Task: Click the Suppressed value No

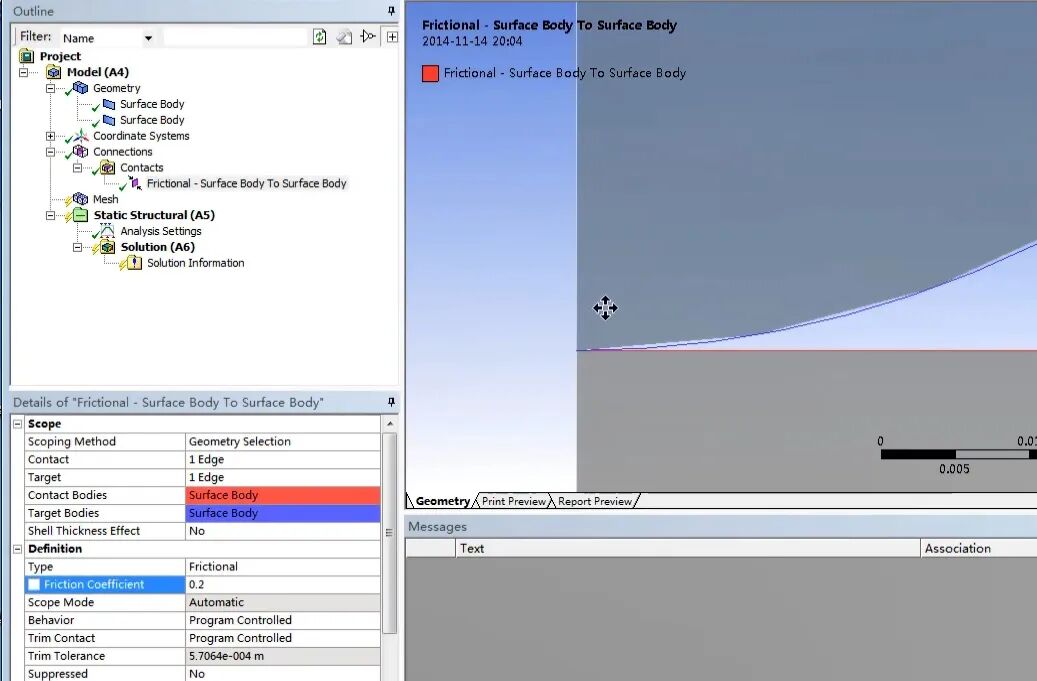Action: (x=283, y=673)
